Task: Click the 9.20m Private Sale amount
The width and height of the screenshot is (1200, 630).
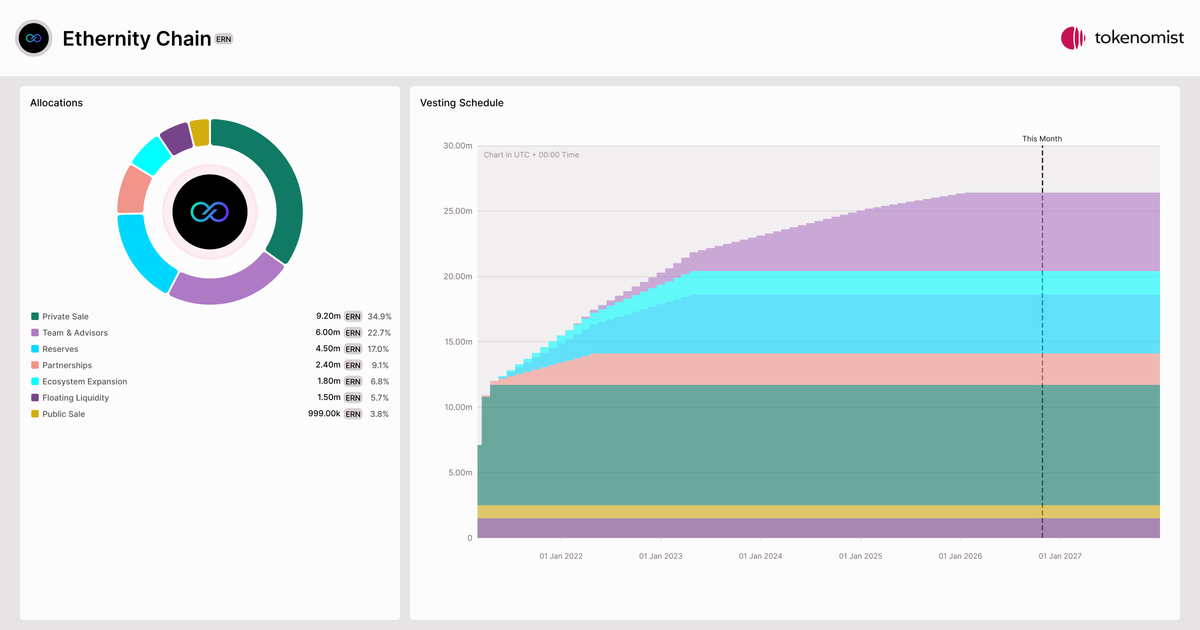Action: click(x=328, y=316)
